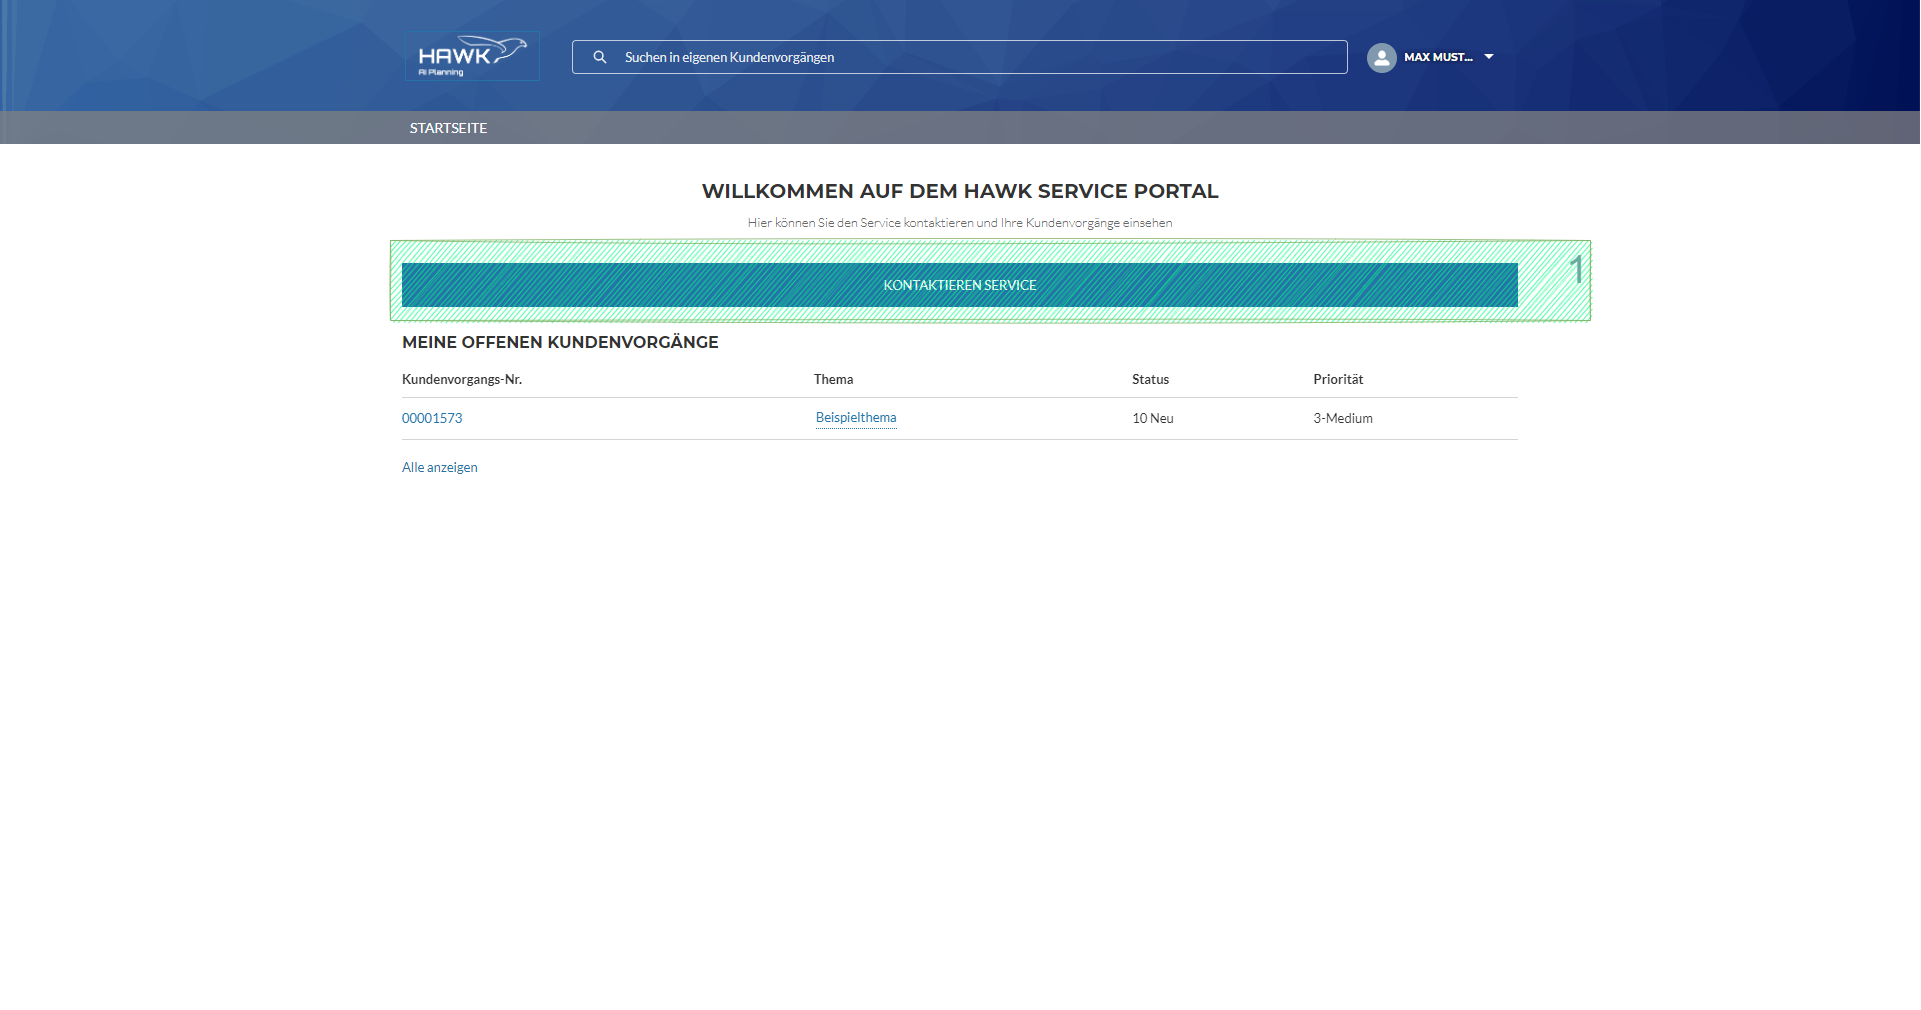Screen dimensions: 1921x1010
Task: Click the Meine offenen Kundenvorgänge heading
Action: point(560,342)
